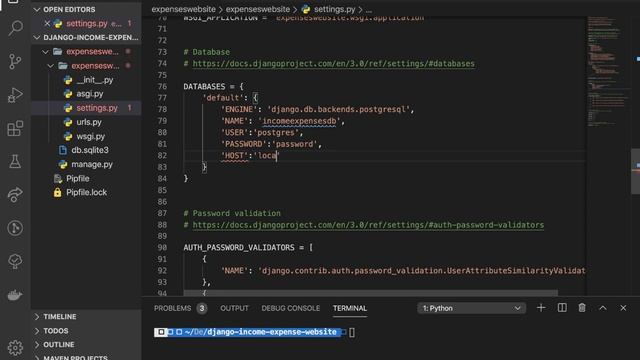Open the Git history clock icon
The height and width of the screenshot is (360, 640).
(15, 228)
